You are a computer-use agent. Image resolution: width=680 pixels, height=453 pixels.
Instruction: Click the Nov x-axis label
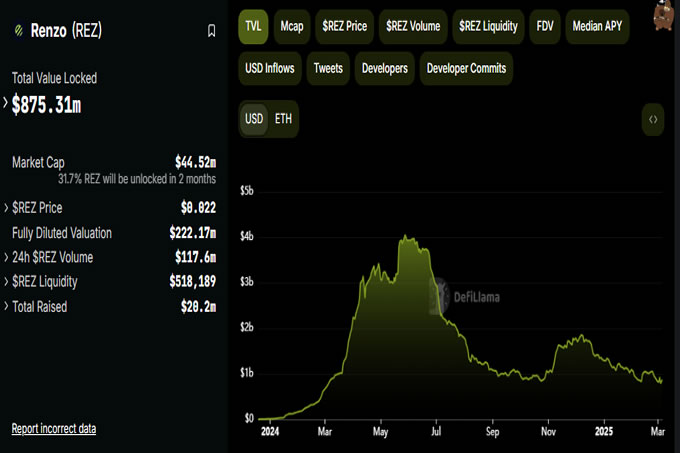coord(549,432)
